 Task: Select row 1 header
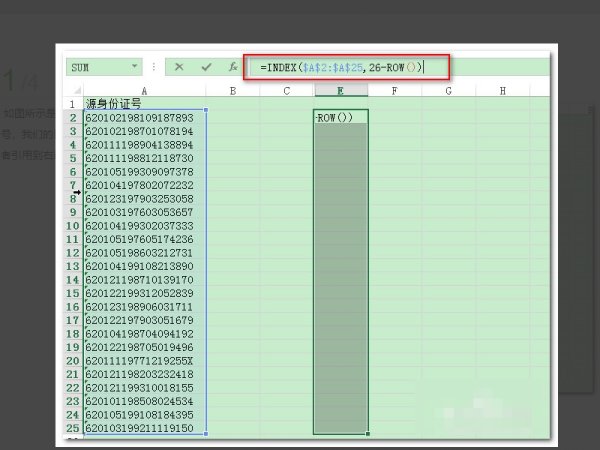(73, 104)
